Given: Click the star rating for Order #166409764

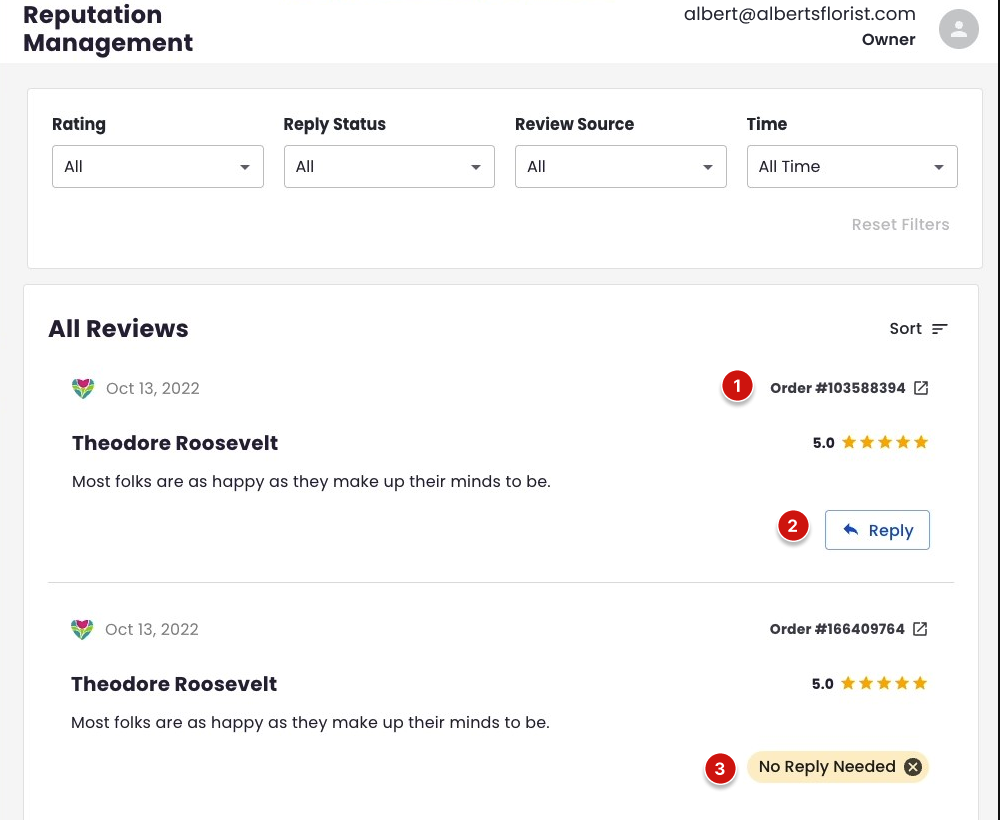Looking at the screenshot, I should (x=883, y=684).
